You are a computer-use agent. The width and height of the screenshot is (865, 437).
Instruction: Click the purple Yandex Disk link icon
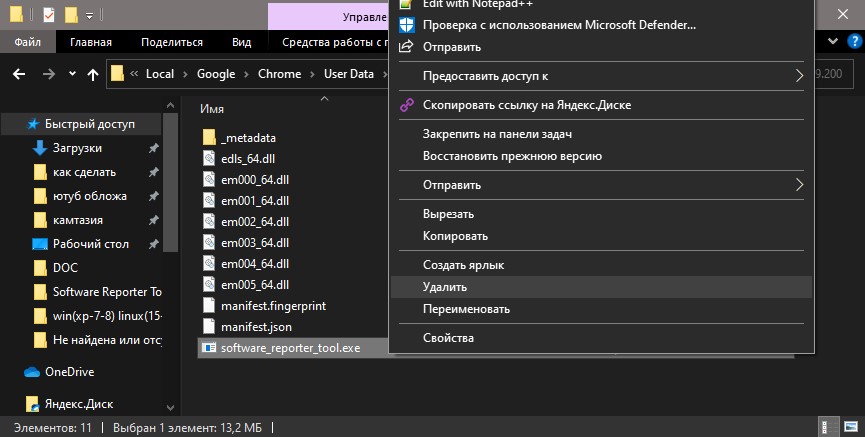pyautogui.click(x=407, y=105)
